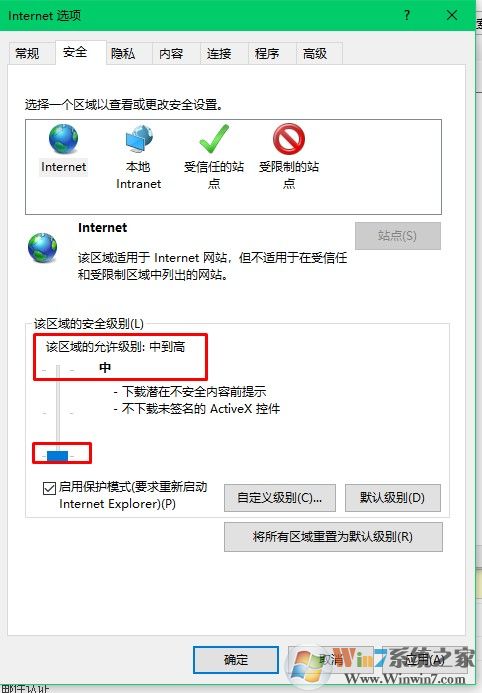Toggle 启用保护模式 checkbox

coord(49,488)
